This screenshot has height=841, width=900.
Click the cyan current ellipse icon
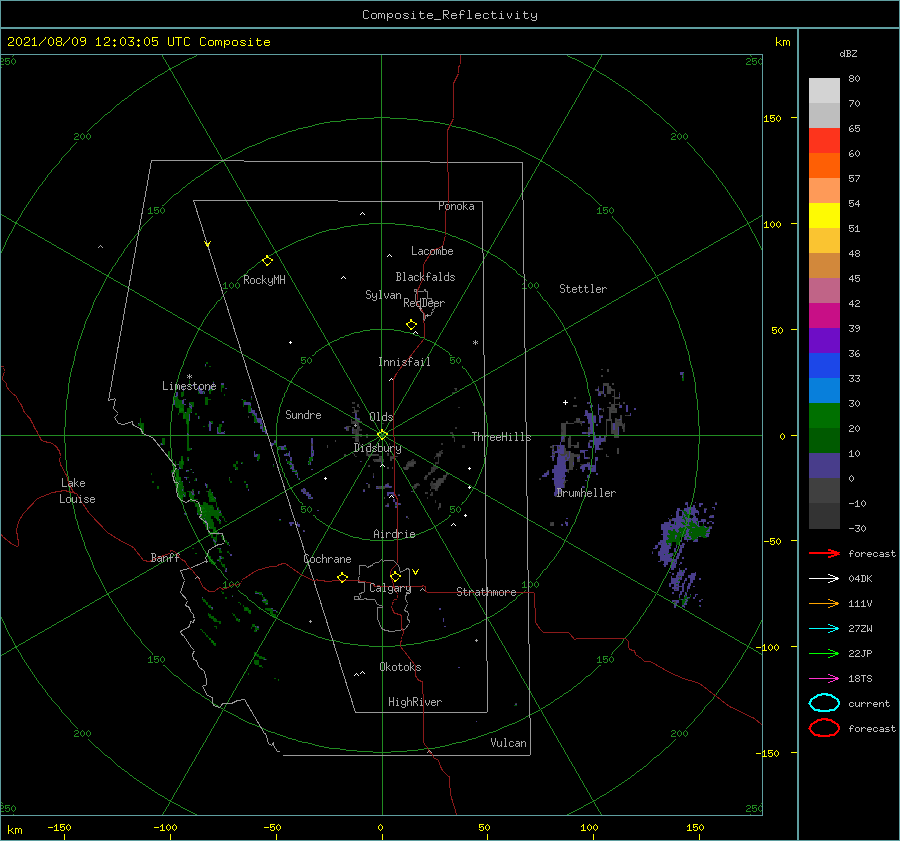[x=824, y=703]
